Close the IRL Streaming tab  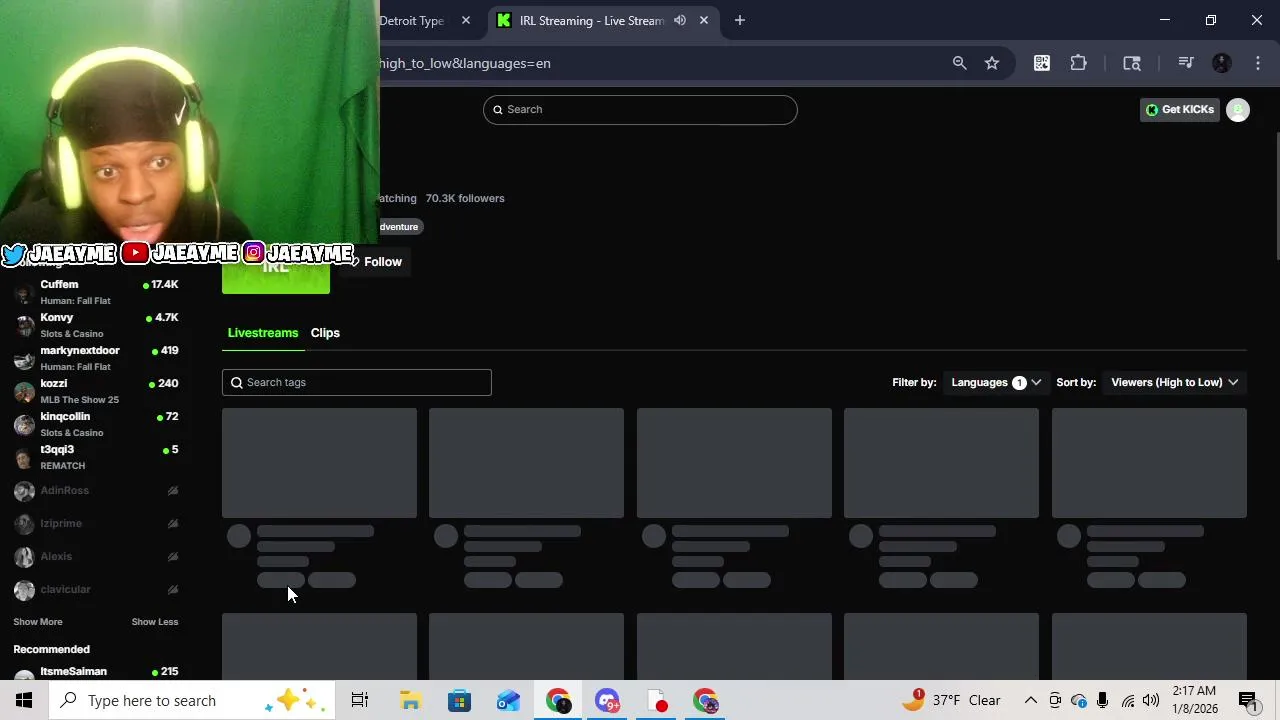(x=704, y=20)
